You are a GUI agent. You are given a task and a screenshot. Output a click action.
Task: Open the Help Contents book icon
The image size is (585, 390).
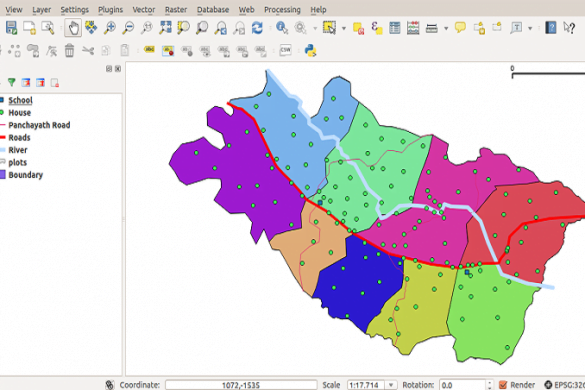click(551, 28)
